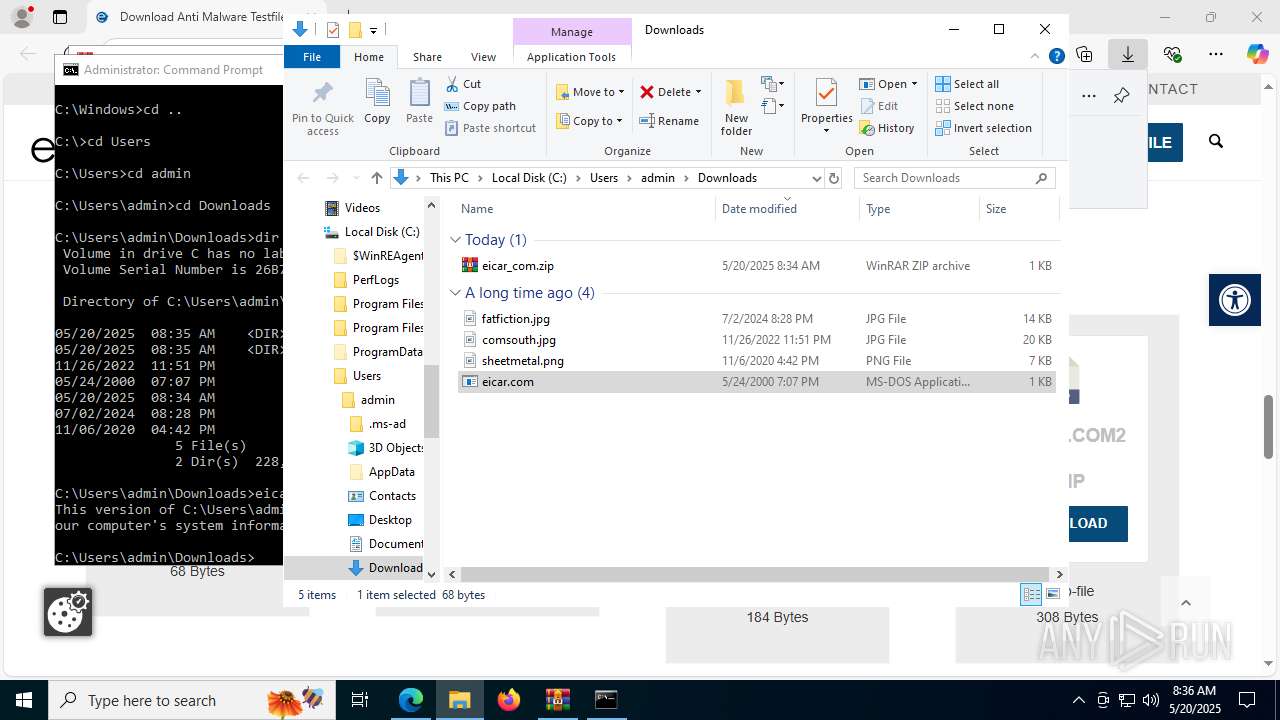Click Local Disk (C:) breadcrumb
Image resolution: width=1280 pixels, height=720 pixels.
(x=529, y=178)
